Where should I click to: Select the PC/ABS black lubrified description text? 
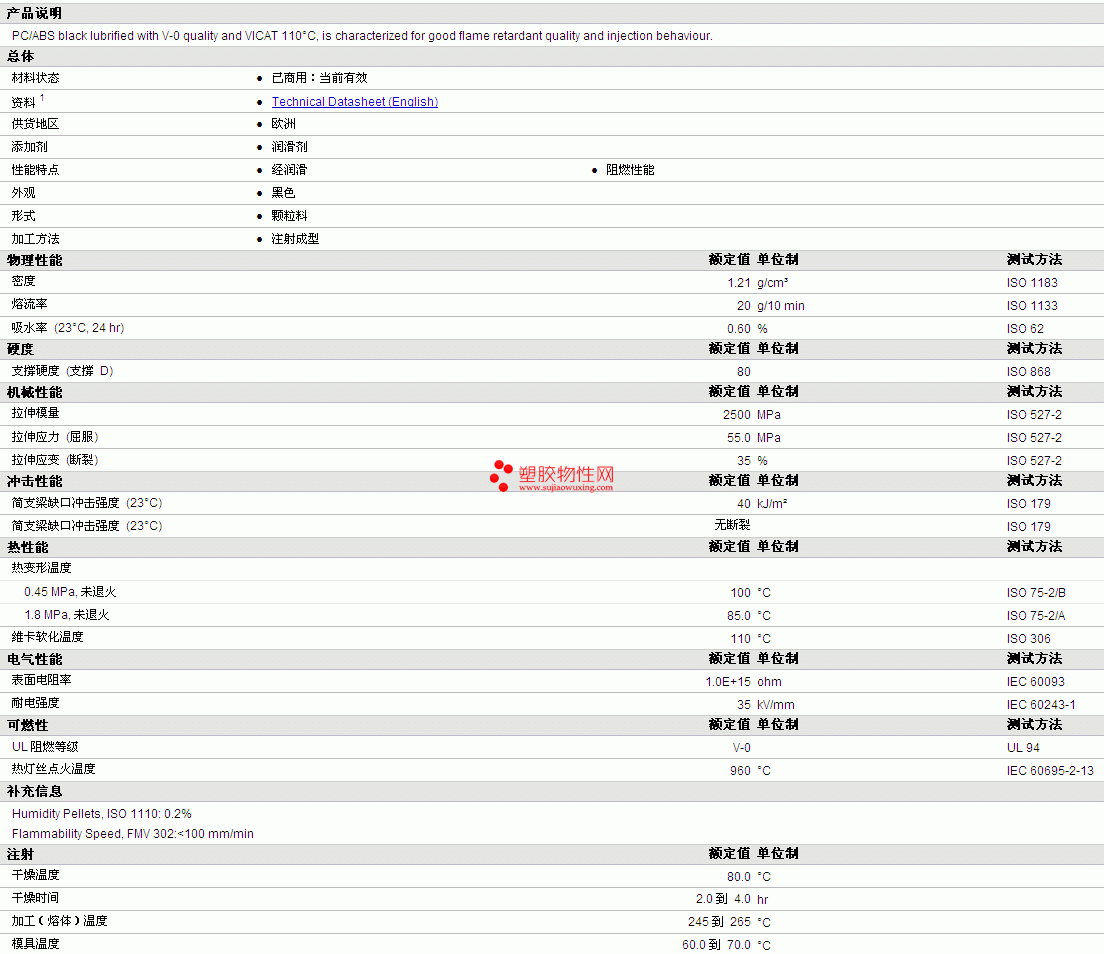click(362, 36)
